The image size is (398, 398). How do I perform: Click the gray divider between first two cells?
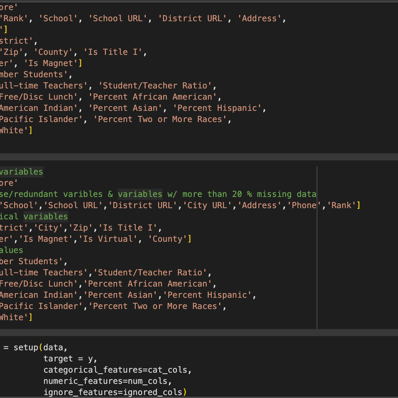[199, 157]
